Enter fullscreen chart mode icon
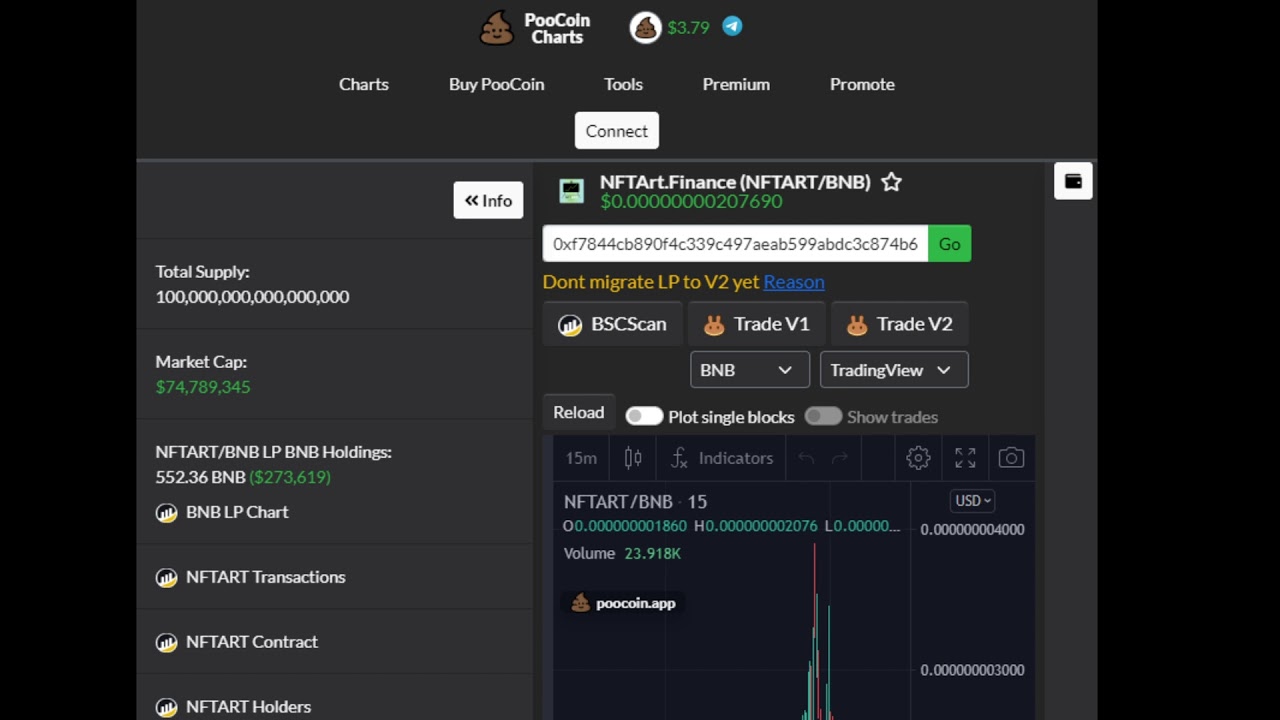Screen dimensions: 1280x720 [965, 458]
